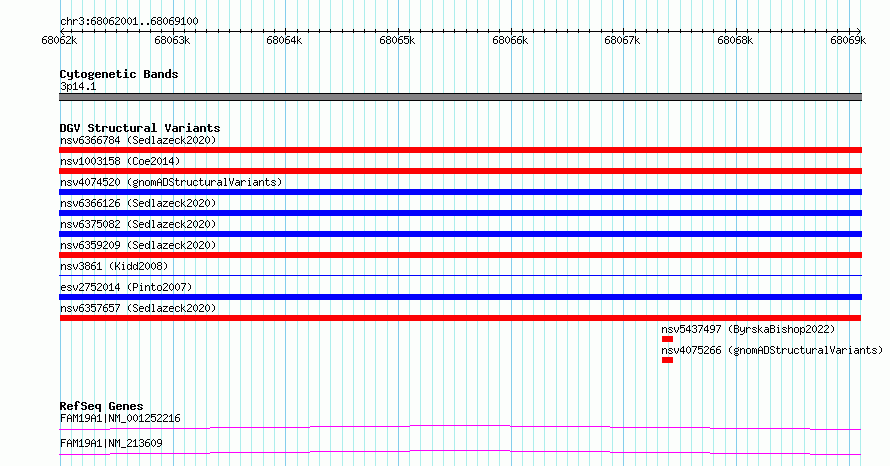This screenshot has width=890, height=466.
Task: Click the nsv4075266 (gnomADStructuralVariants) label
Action: tap(773, 350)
